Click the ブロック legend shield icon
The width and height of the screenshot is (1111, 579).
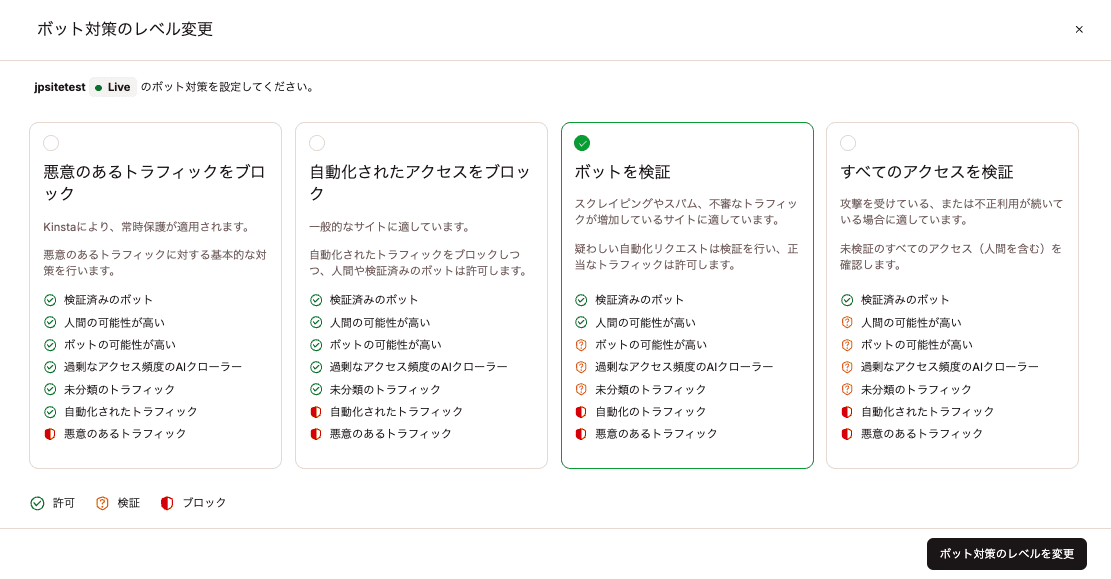pyautogui.click(x=168, y=503)
